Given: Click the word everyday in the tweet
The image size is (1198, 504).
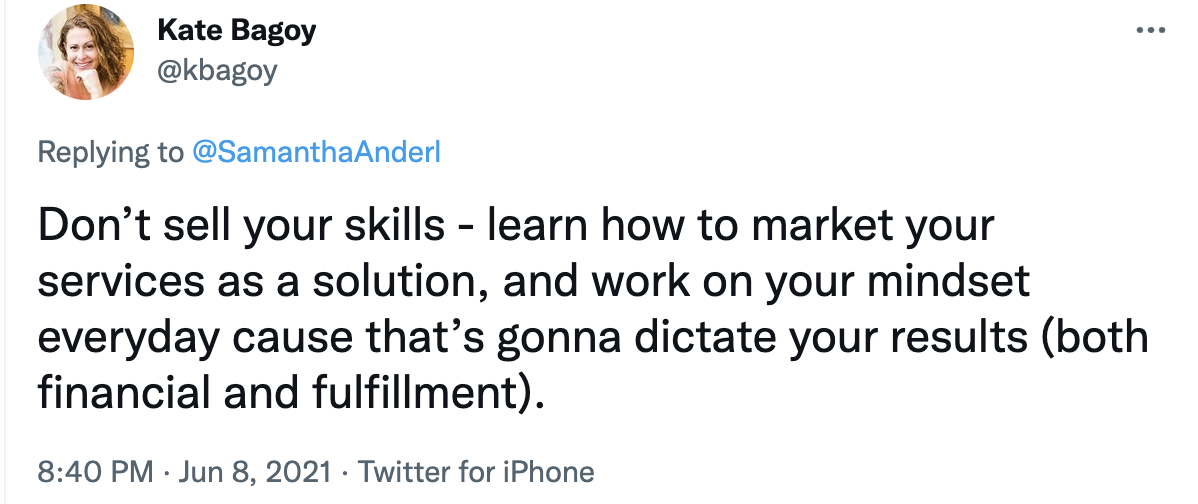Looking at the screenshot, I should click(129, 339).
